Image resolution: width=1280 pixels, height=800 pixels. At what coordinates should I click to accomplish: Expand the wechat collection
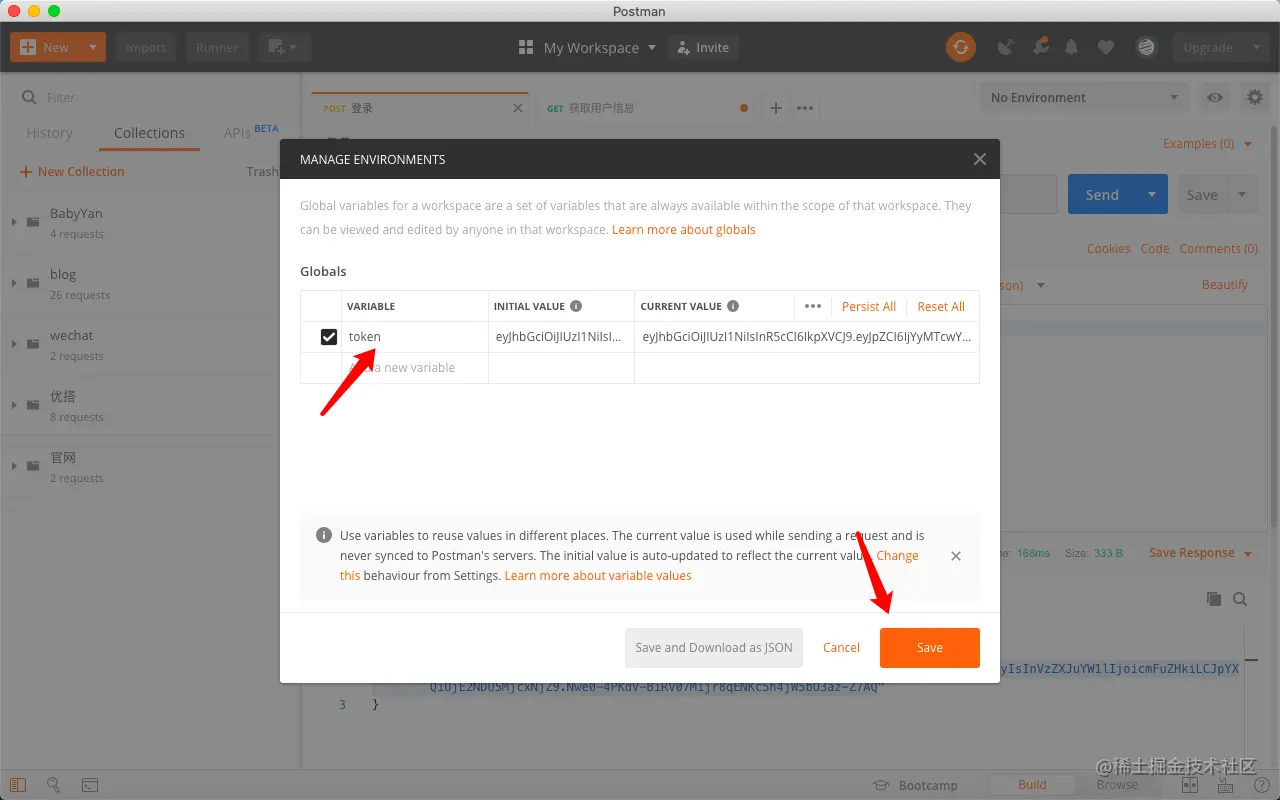tap(14, 344)
